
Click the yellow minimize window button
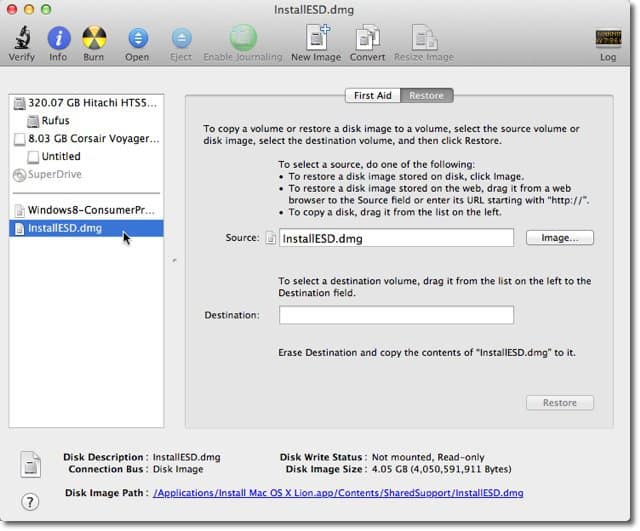click(x=29, y=9)
